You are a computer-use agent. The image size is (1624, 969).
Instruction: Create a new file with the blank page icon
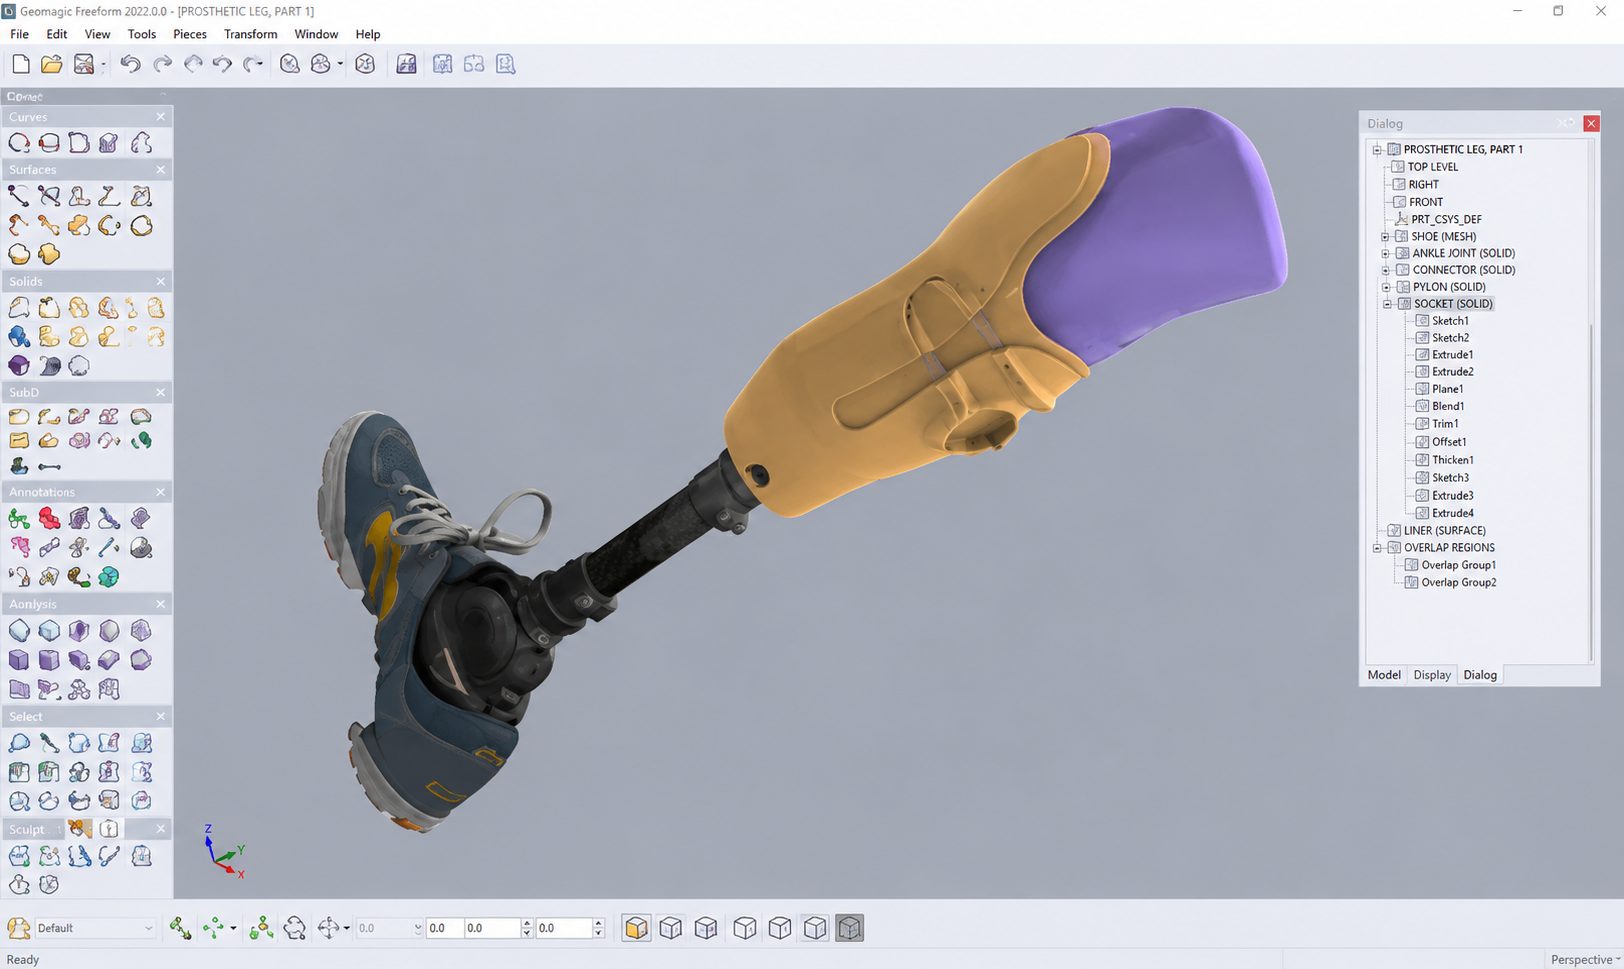pyautogui.click(x=20, y=64)
